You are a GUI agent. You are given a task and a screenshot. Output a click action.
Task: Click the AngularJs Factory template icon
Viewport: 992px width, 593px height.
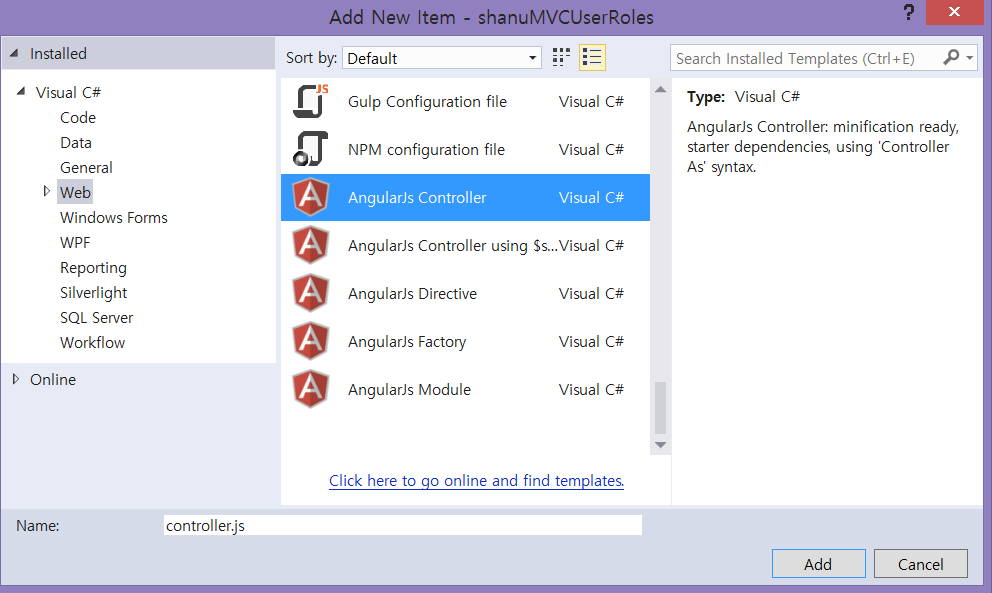[311, 341]
